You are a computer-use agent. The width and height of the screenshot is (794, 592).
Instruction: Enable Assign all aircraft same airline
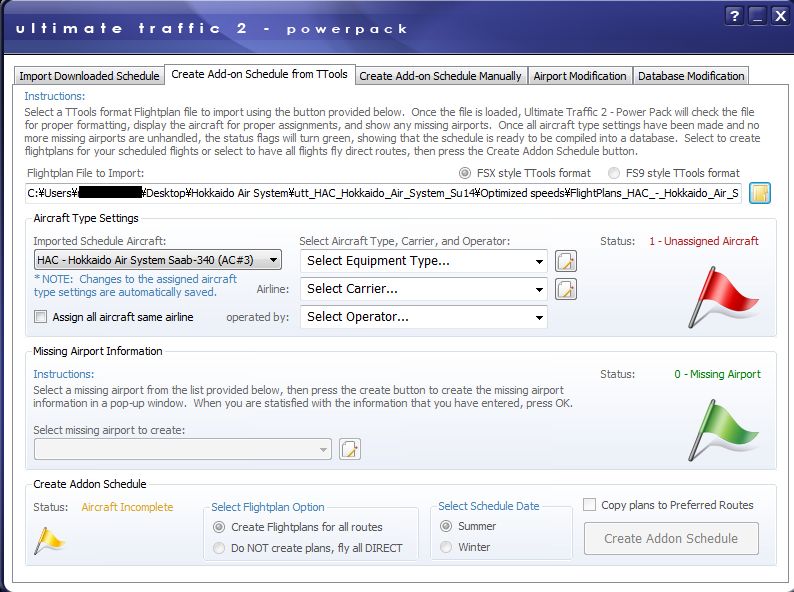tap(114, 317)
